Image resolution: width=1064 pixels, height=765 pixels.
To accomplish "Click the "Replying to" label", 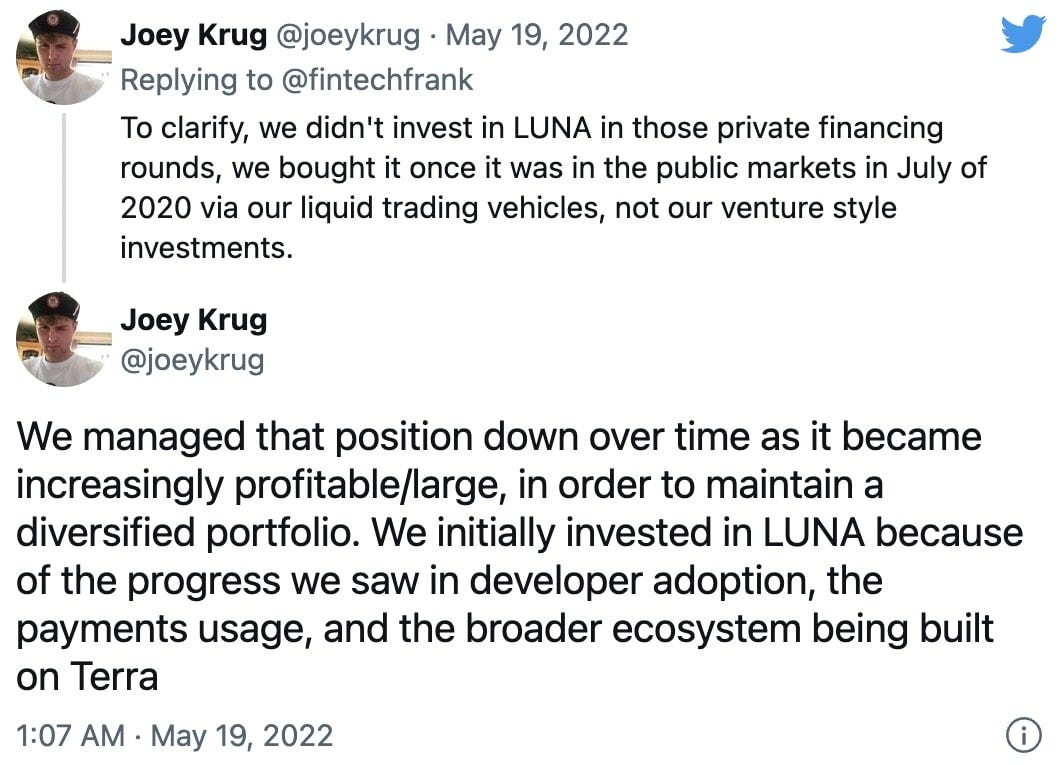I will coord(196,80).
